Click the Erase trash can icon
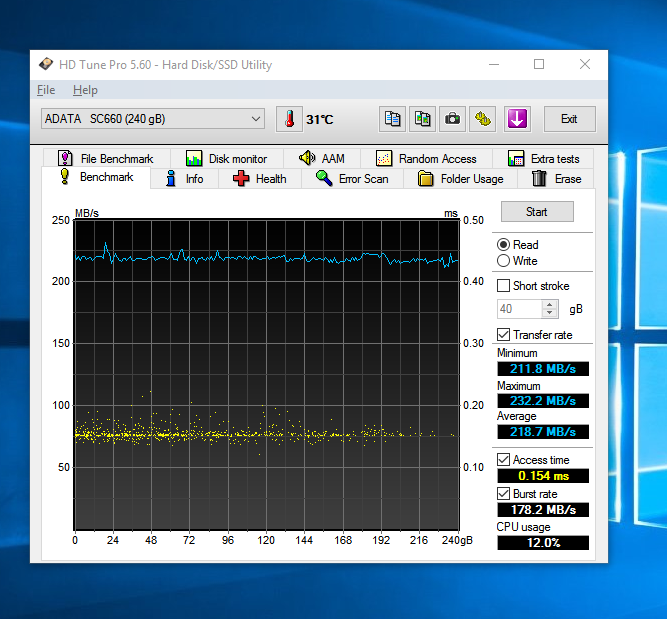 click(539, 178)
